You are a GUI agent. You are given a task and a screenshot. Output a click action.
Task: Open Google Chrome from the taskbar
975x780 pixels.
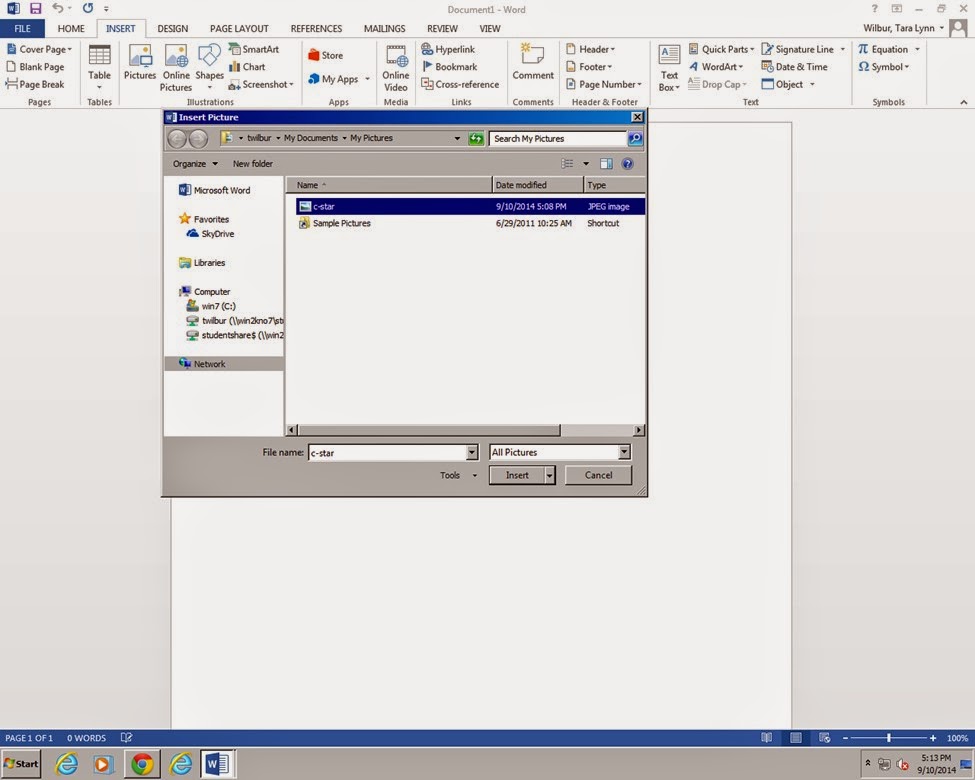pos(142,763)
